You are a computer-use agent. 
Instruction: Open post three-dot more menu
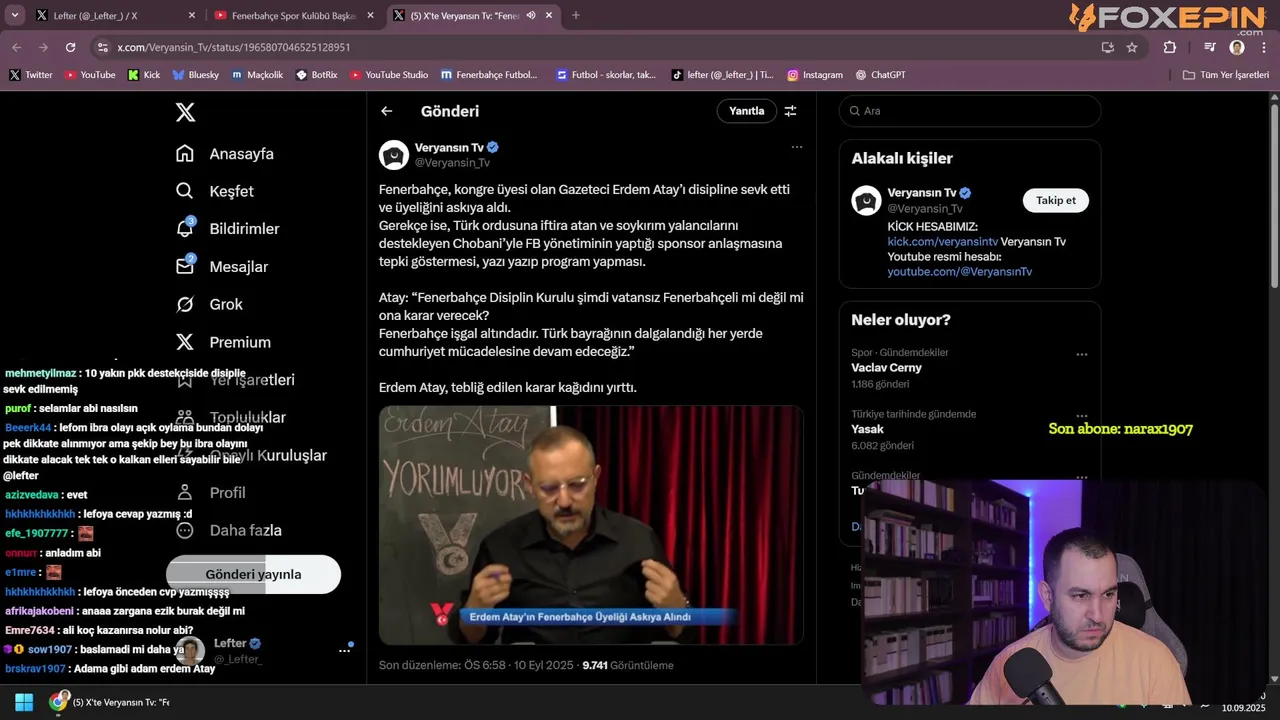[797, 147]
